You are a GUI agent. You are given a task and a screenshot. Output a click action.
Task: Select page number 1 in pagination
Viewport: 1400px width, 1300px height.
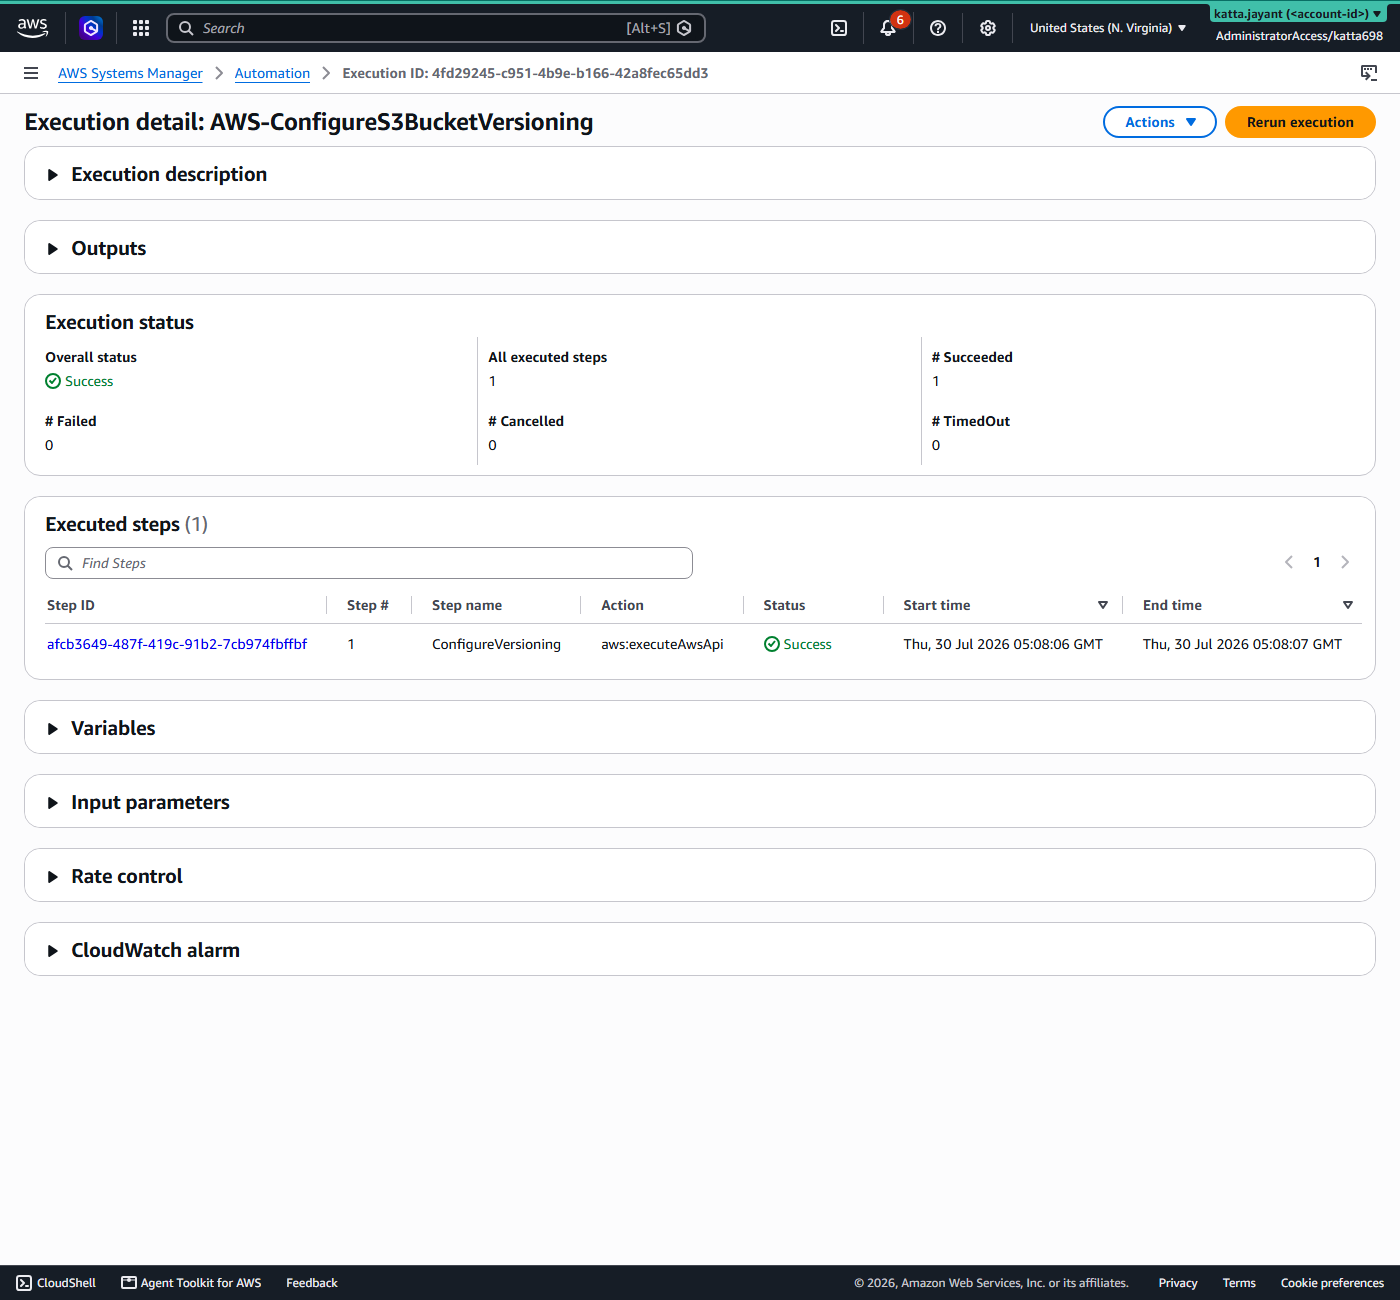[x=1317, y=562]
